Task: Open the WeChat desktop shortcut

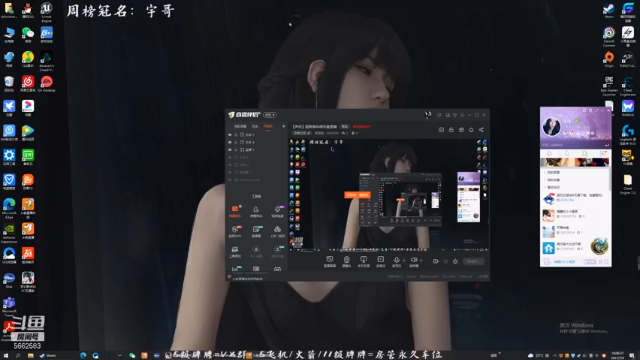Action: coord(28,35)
